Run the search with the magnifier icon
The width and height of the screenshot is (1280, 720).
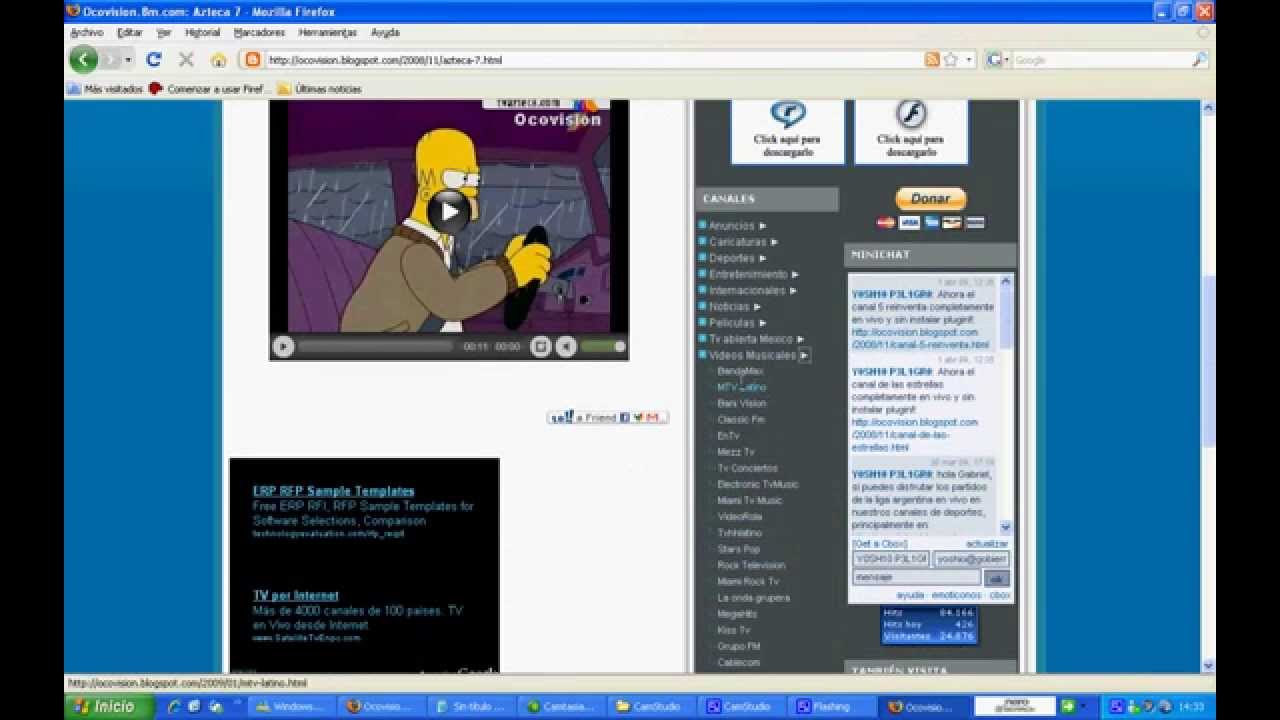click(x=1199, y=60)
